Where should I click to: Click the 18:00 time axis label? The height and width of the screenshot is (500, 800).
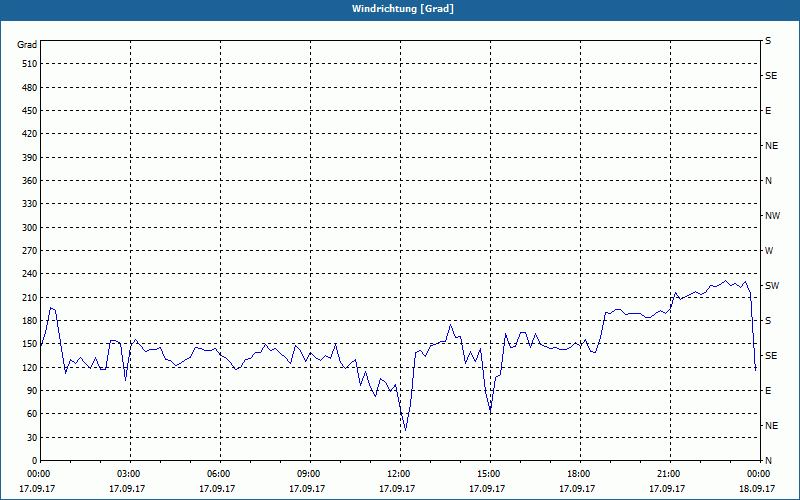(580, 474)
